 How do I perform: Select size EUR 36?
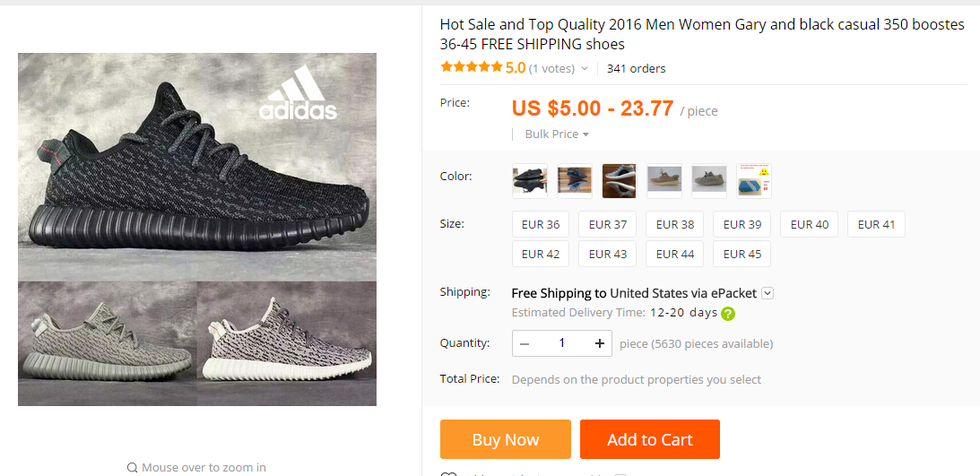(540, 224)
